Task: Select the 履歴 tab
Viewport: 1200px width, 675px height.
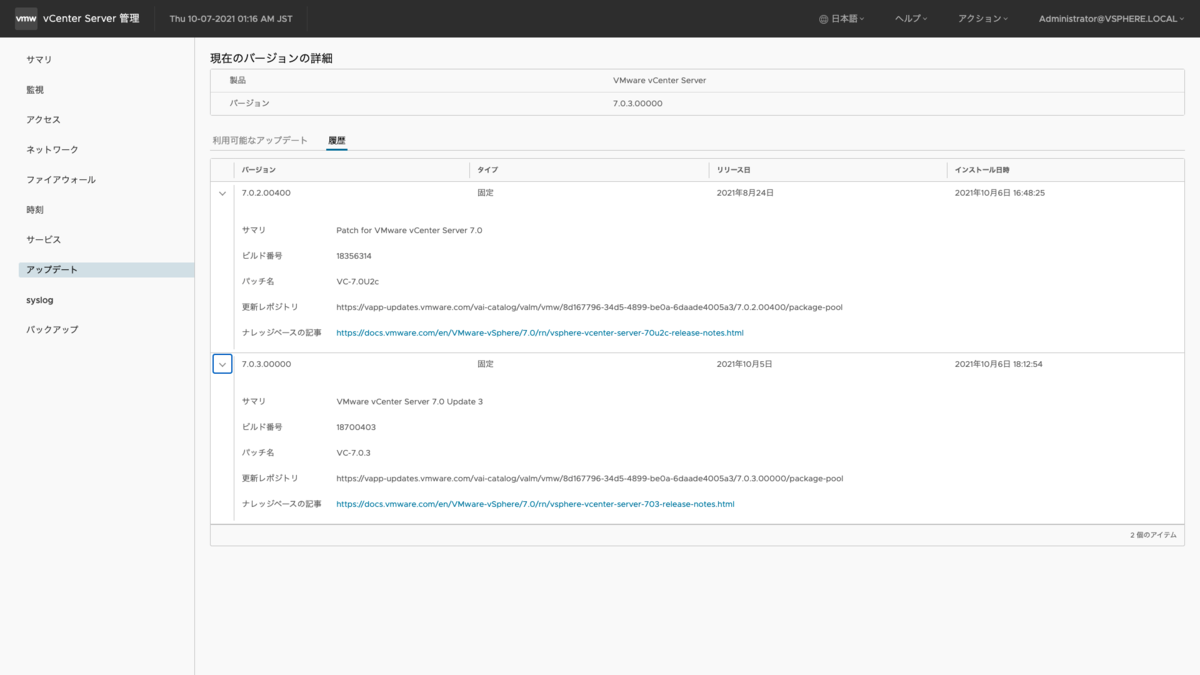Action: pyautogui.click(x=337, y=140)
